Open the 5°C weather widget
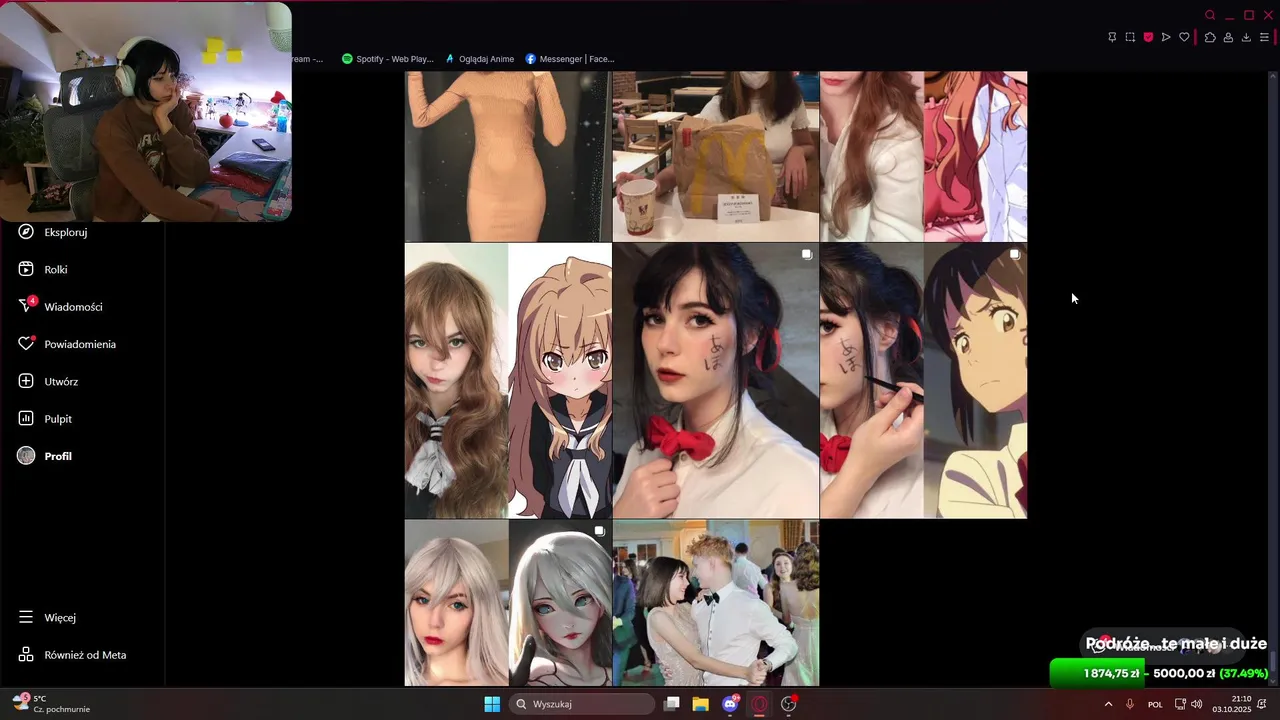This screenshot has width=1280, height=720. click(x=52, y=704)
